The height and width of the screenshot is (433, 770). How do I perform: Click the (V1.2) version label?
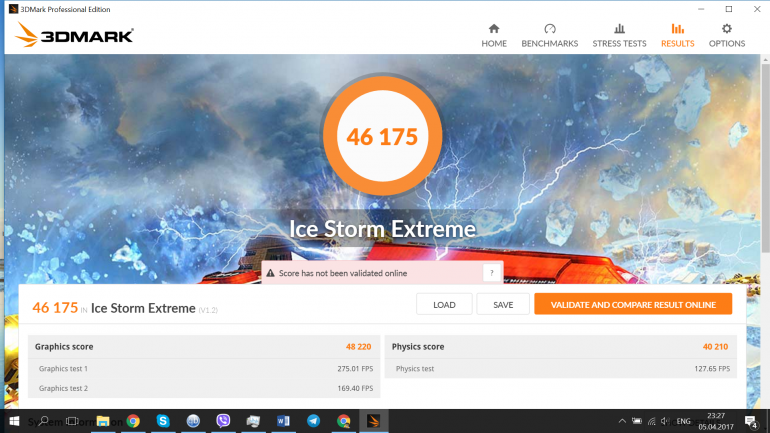208,310
